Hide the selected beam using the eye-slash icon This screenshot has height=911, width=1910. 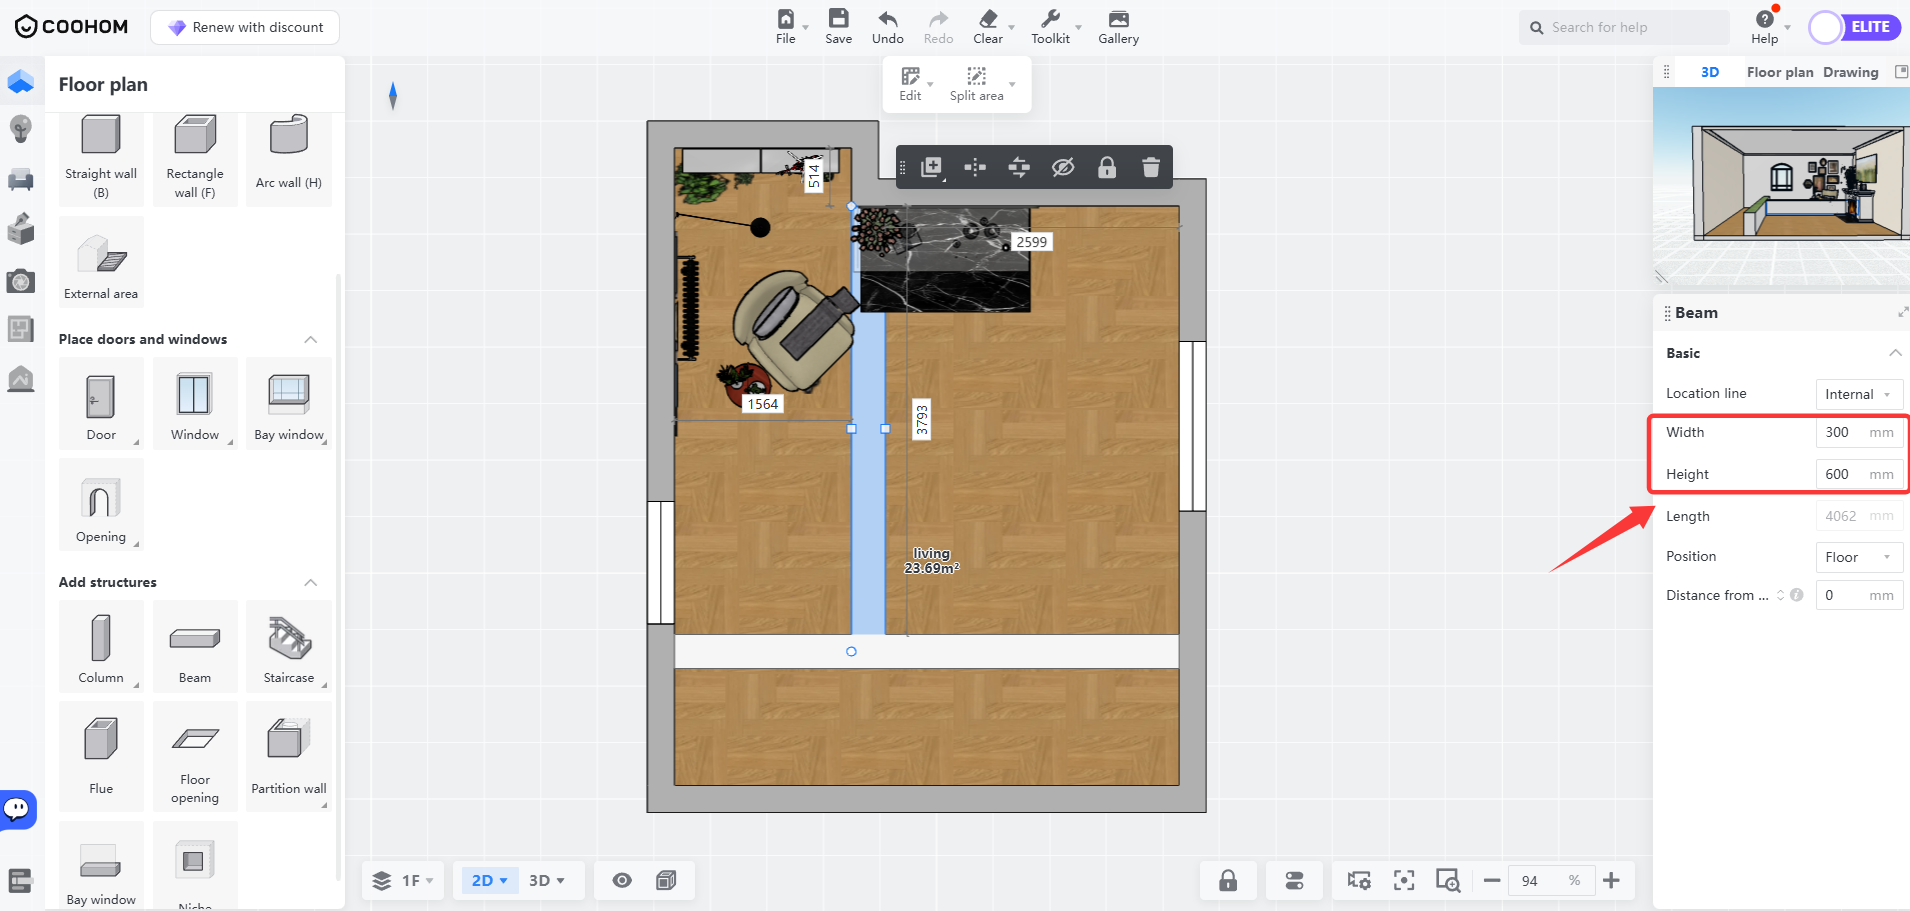point(1062,168)
